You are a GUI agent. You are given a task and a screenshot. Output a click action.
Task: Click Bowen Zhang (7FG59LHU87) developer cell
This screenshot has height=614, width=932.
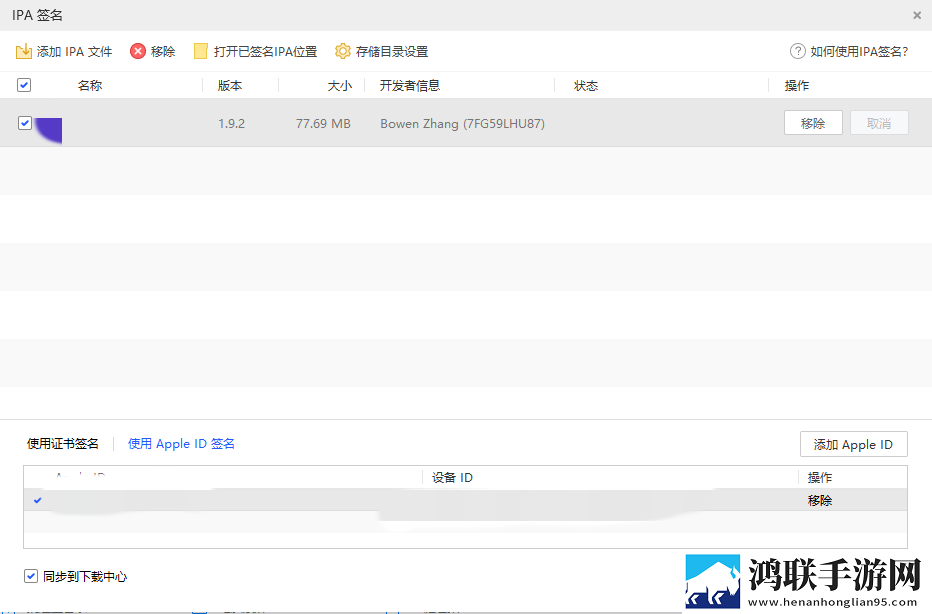point(462,124)
